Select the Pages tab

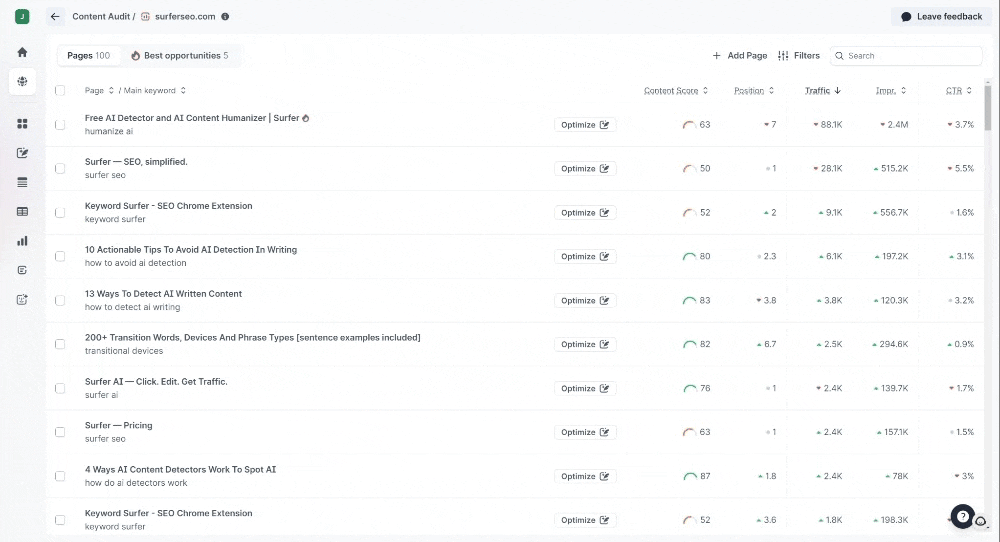coord(88,56)
